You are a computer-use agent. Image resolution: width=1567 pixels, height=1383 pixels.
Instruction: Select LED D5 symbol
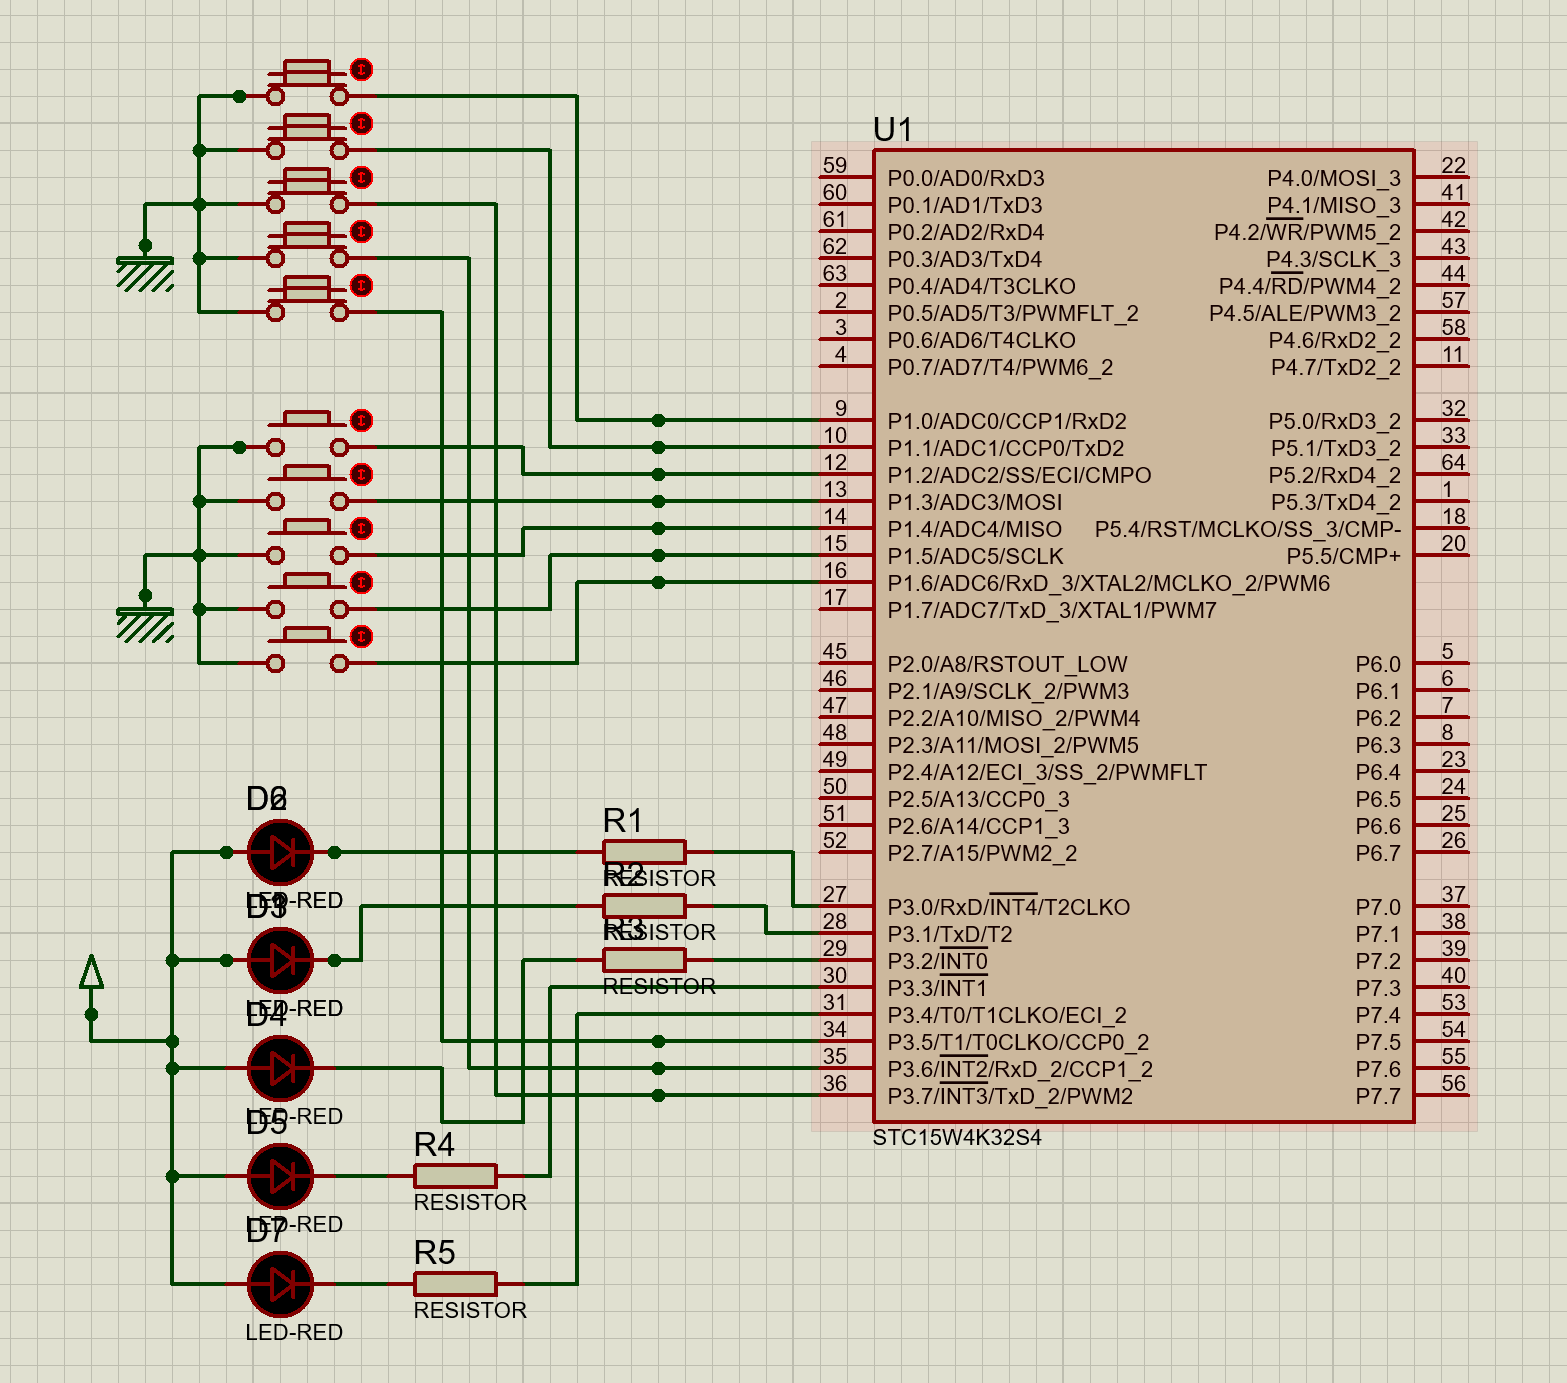[x=281, y=1176]
